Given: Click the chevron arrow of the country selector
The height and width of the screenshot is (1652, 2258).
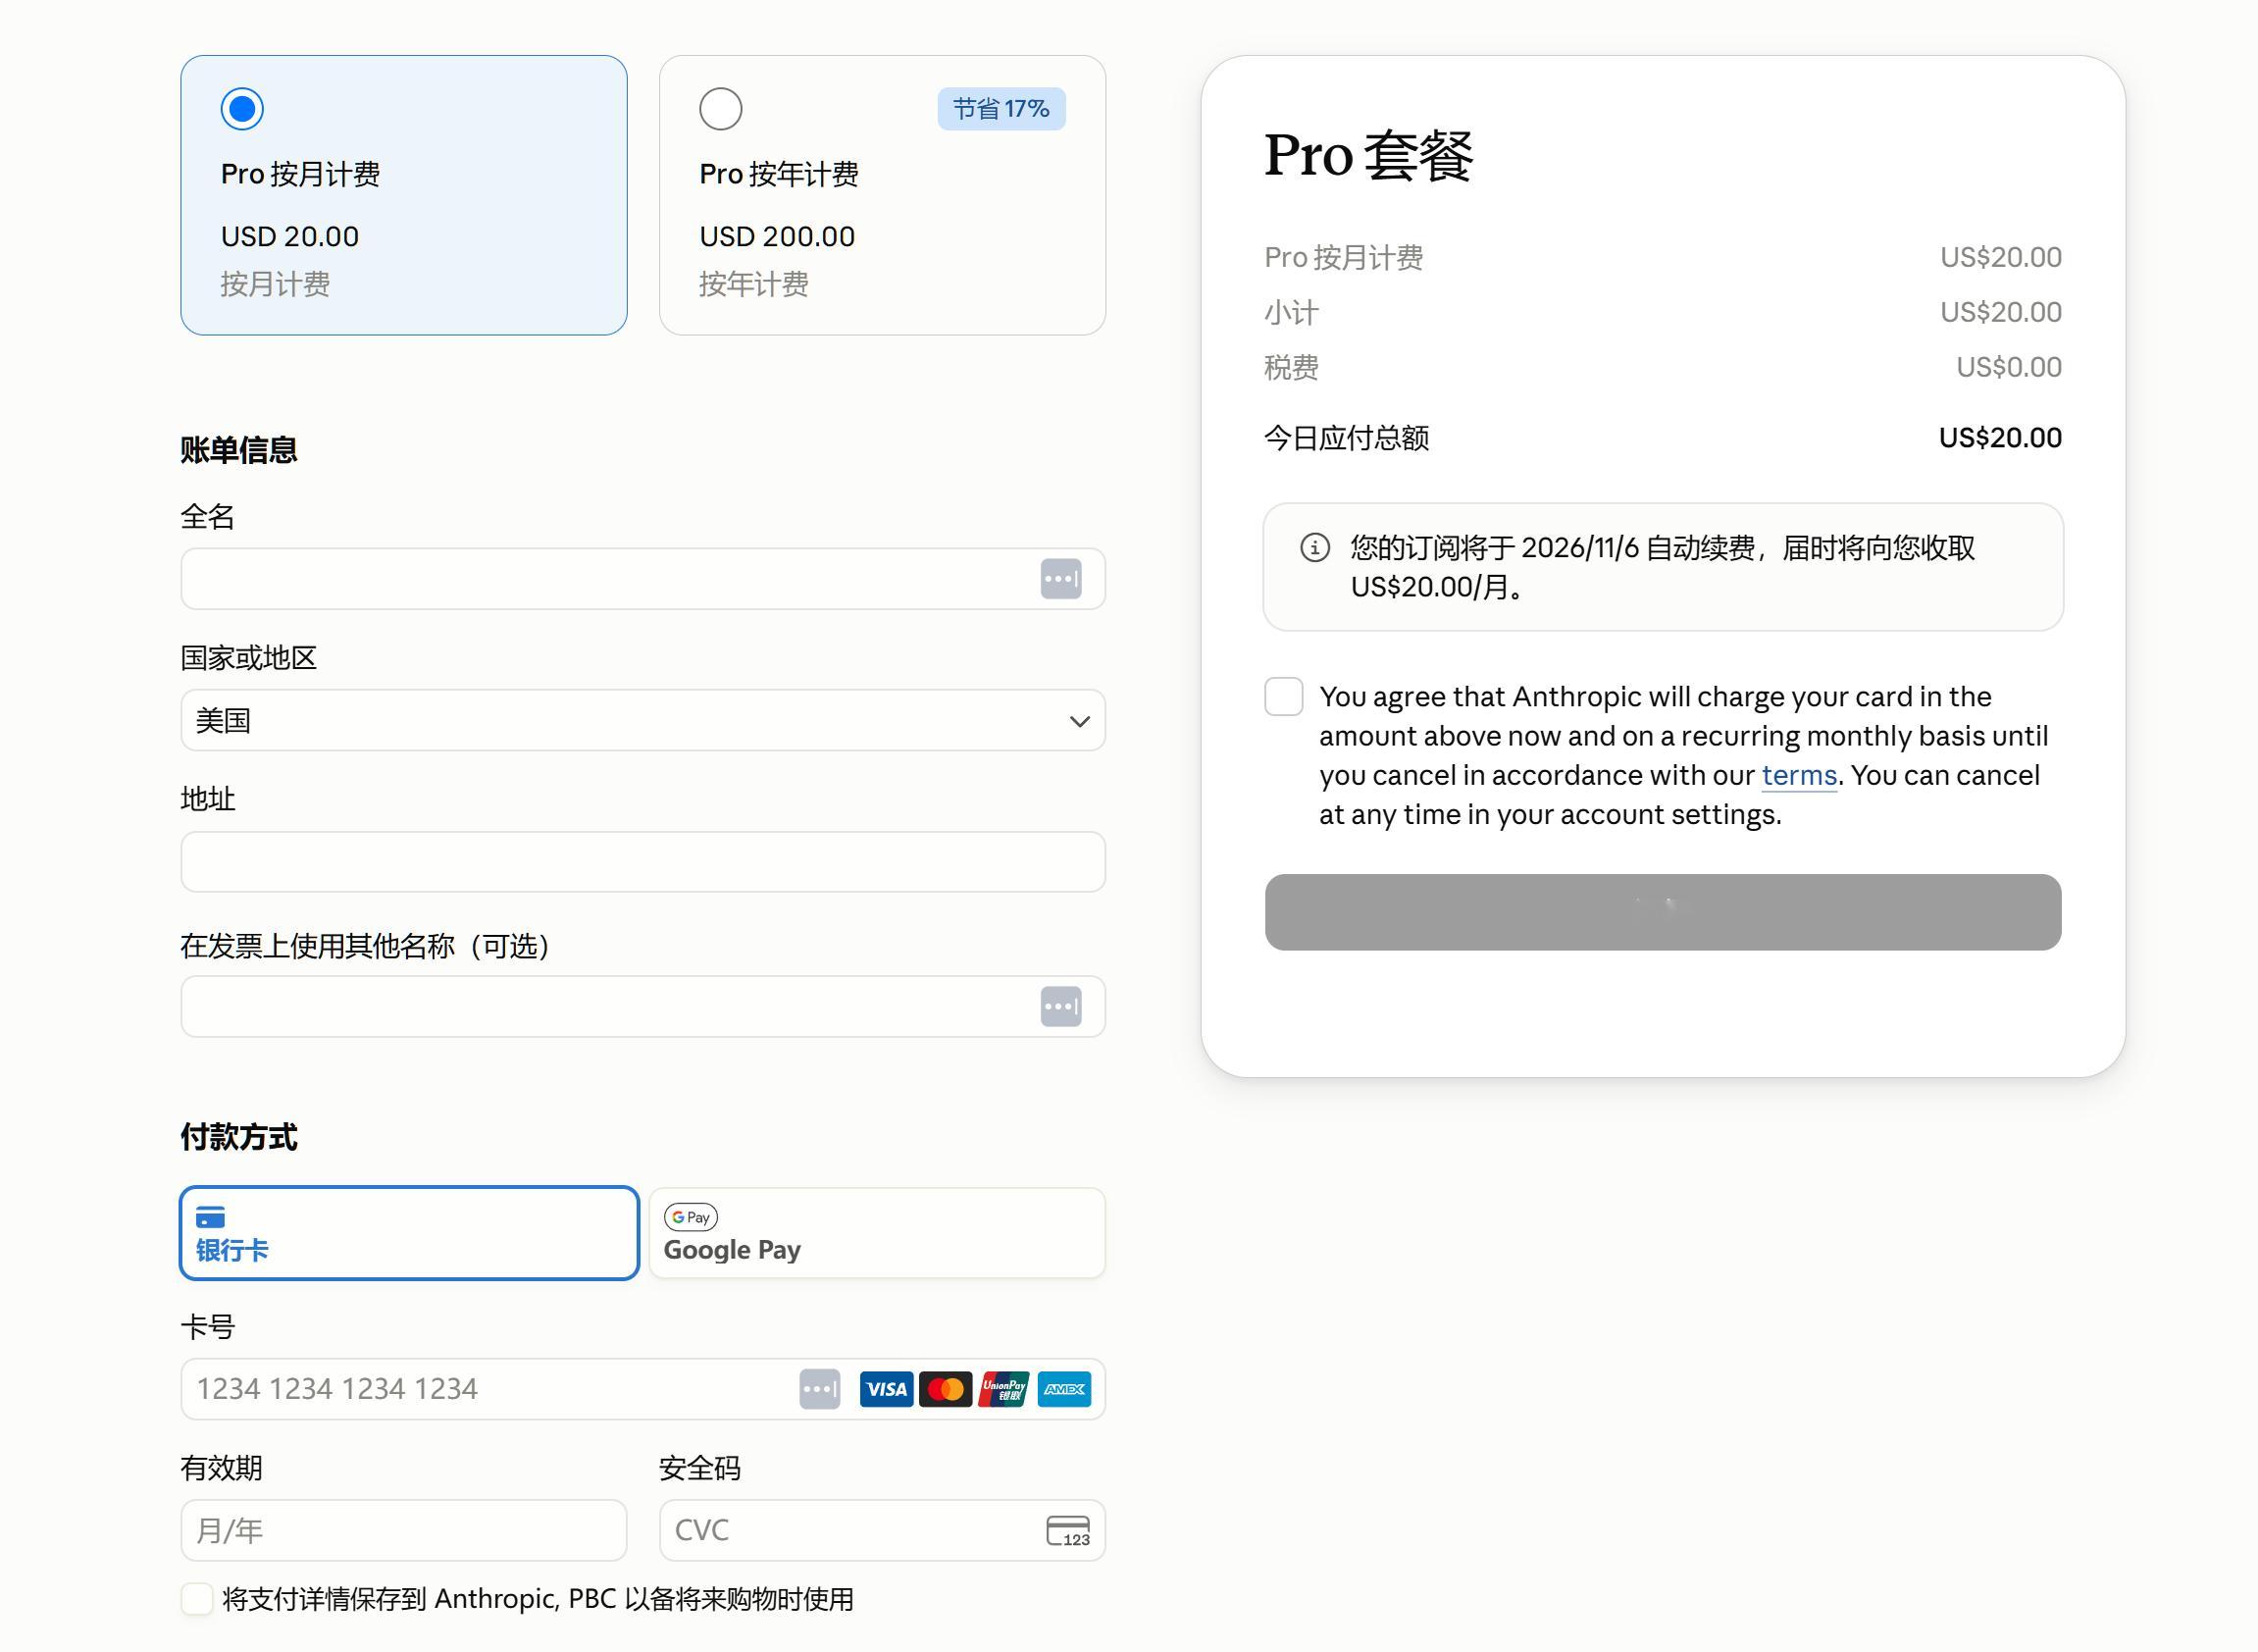Looking at the screenshot, I should click(x=1079, y=722).
